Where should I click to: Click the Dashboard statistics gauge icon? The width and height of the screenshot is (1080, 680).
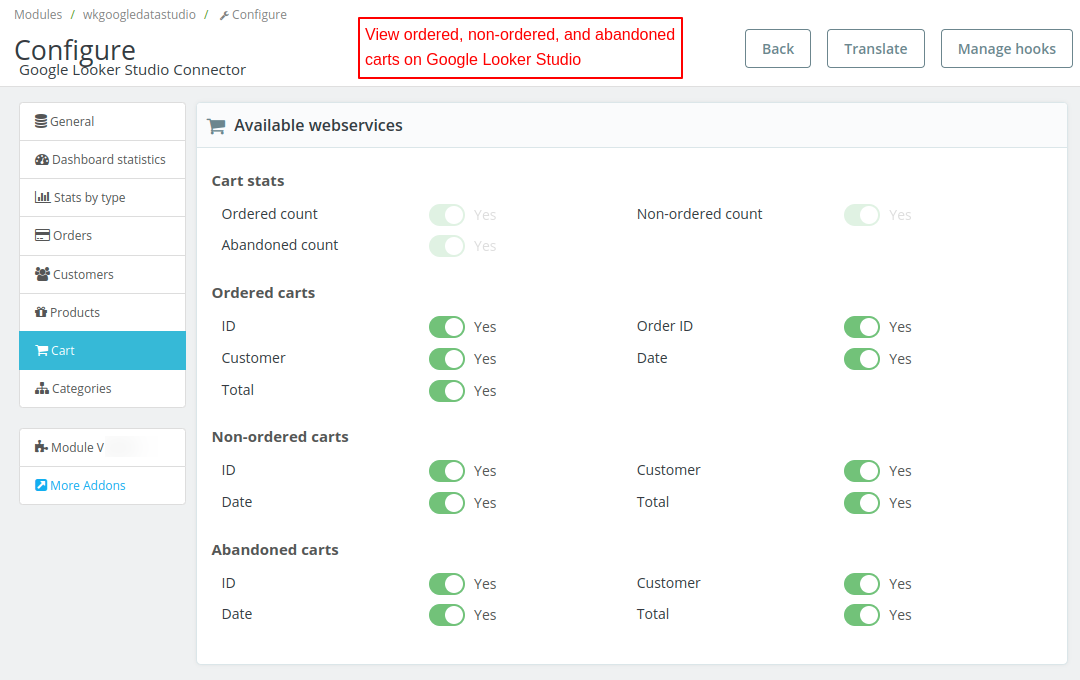pos(42,160)
